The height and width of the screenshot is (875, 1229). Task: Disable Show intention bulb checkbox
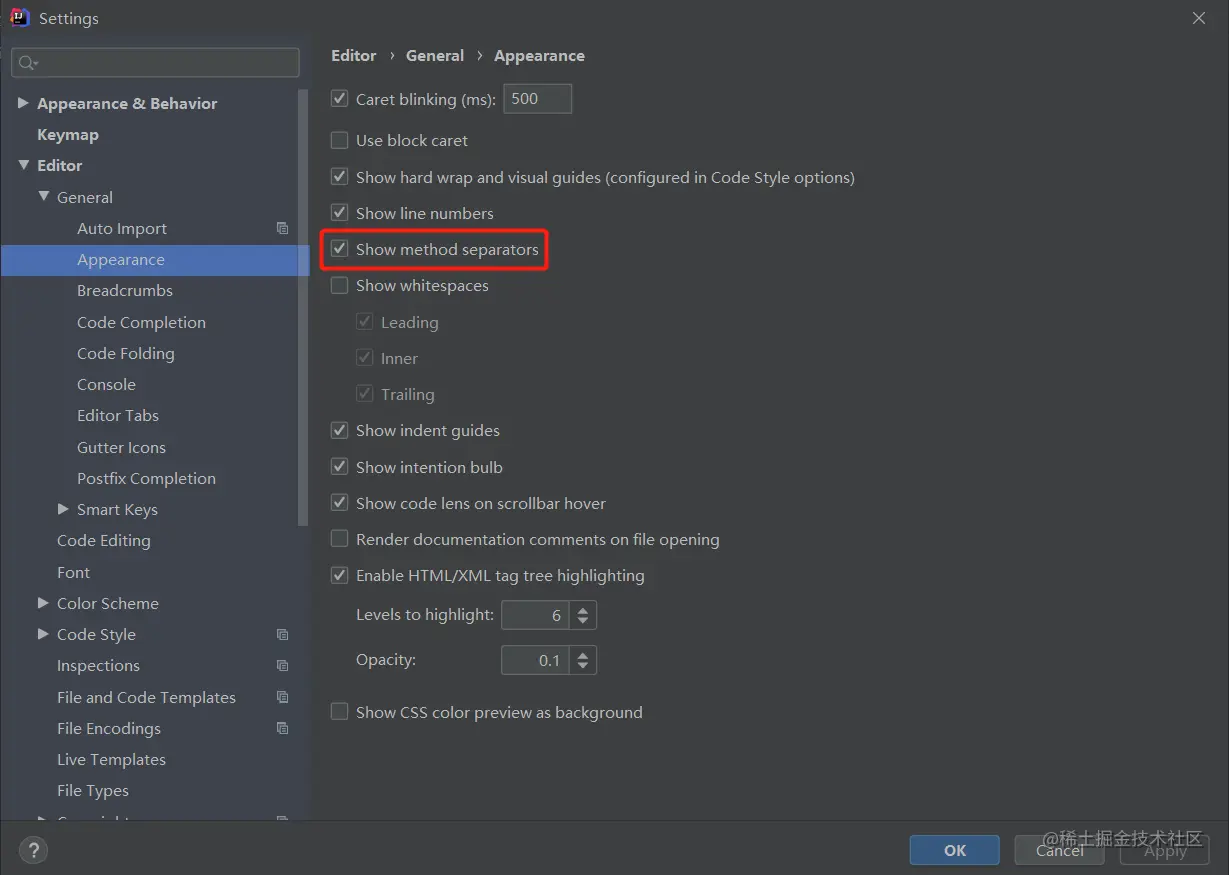(x=339, y=467)
